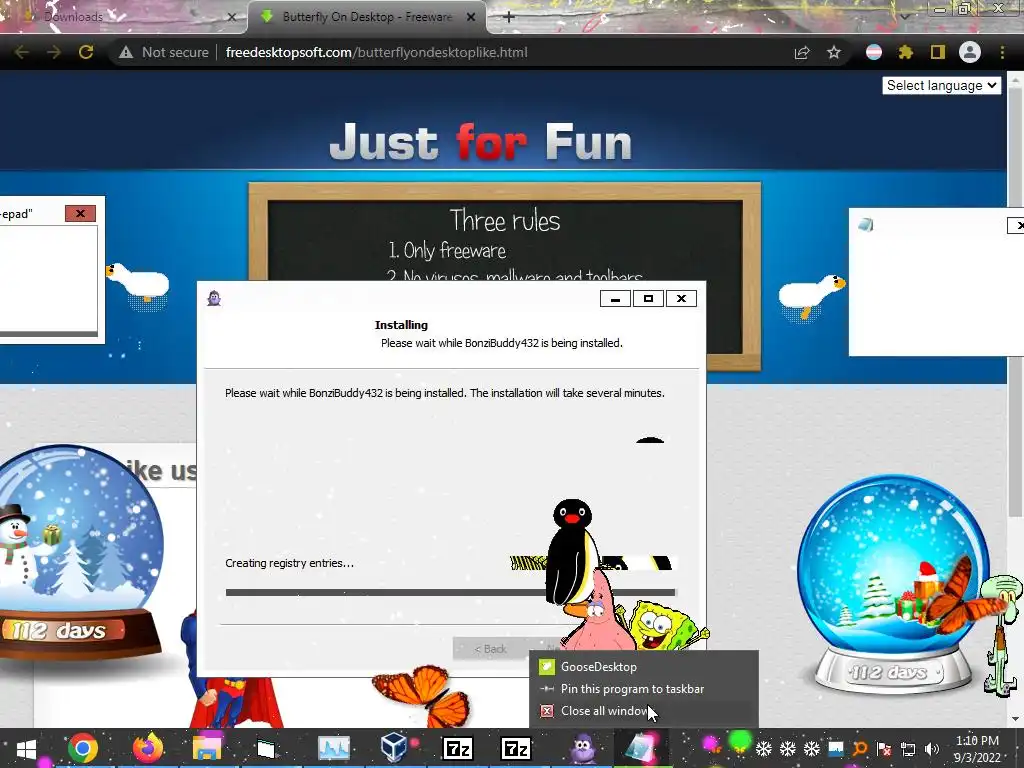Open the Chrome profile avatar
The height and width of the screenshot is (768, 1024).
pyautogui.click(x=970, y=52)
